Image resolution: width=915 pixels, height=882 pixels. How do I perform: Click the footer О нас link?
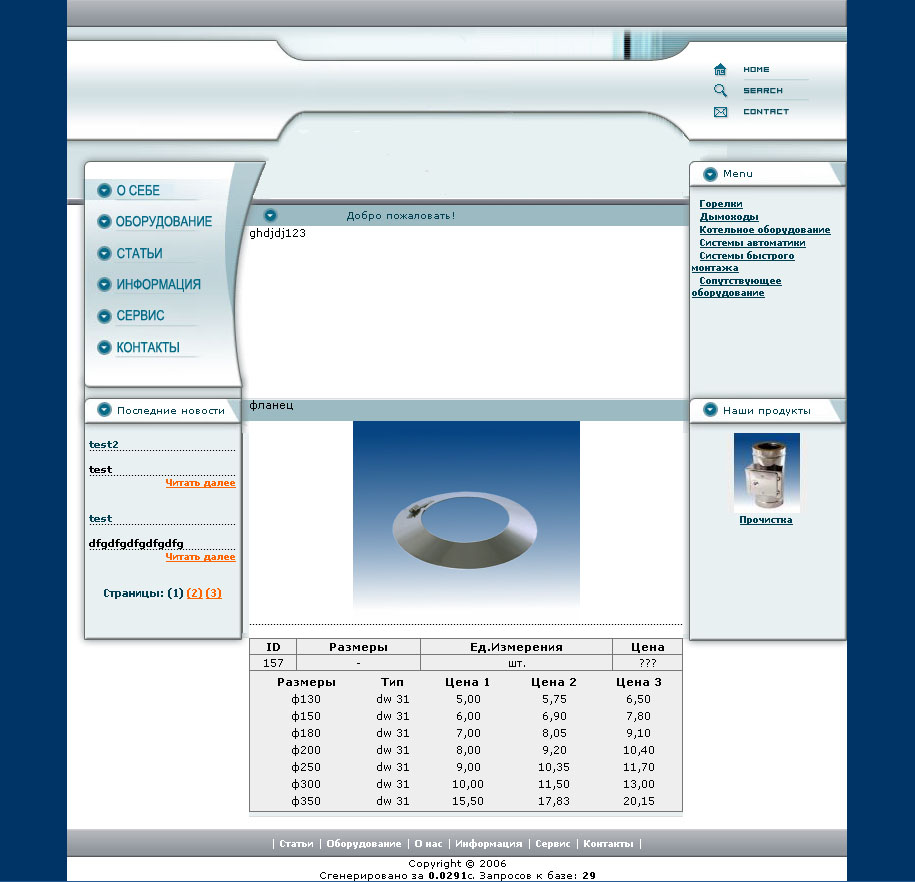click(428, 843)
